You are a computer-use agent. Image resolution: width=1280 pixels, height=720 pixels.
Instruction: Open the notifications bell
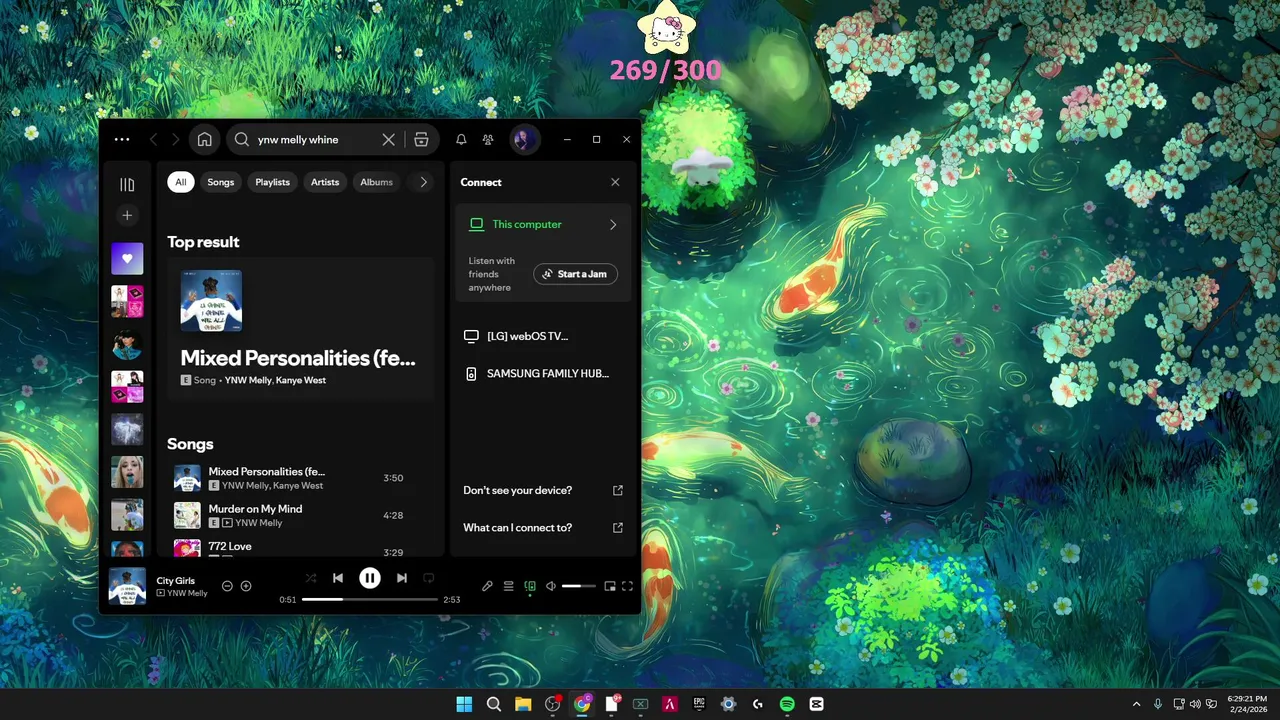point(461,140)
